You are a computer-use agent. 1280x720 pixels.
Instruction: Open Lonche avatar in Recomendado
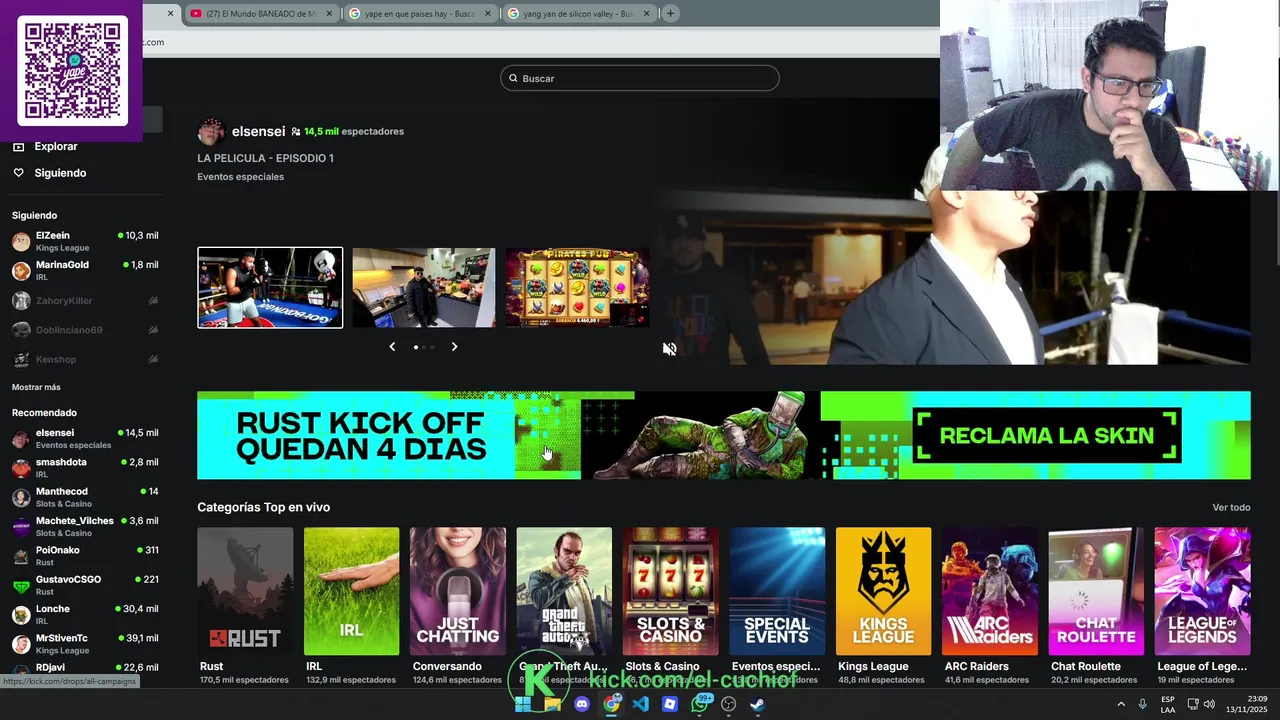click(x=21, y=614)
